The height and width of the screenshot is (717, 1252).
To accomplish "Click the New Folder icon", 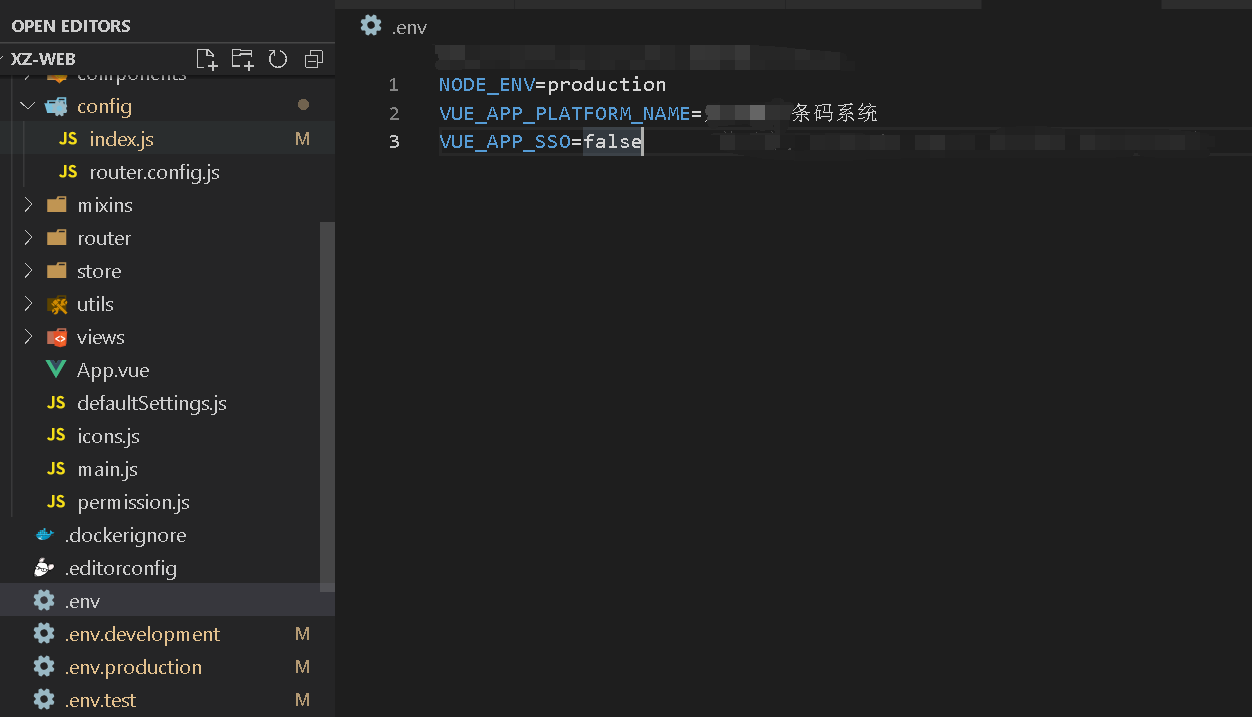I will [242, 58].
